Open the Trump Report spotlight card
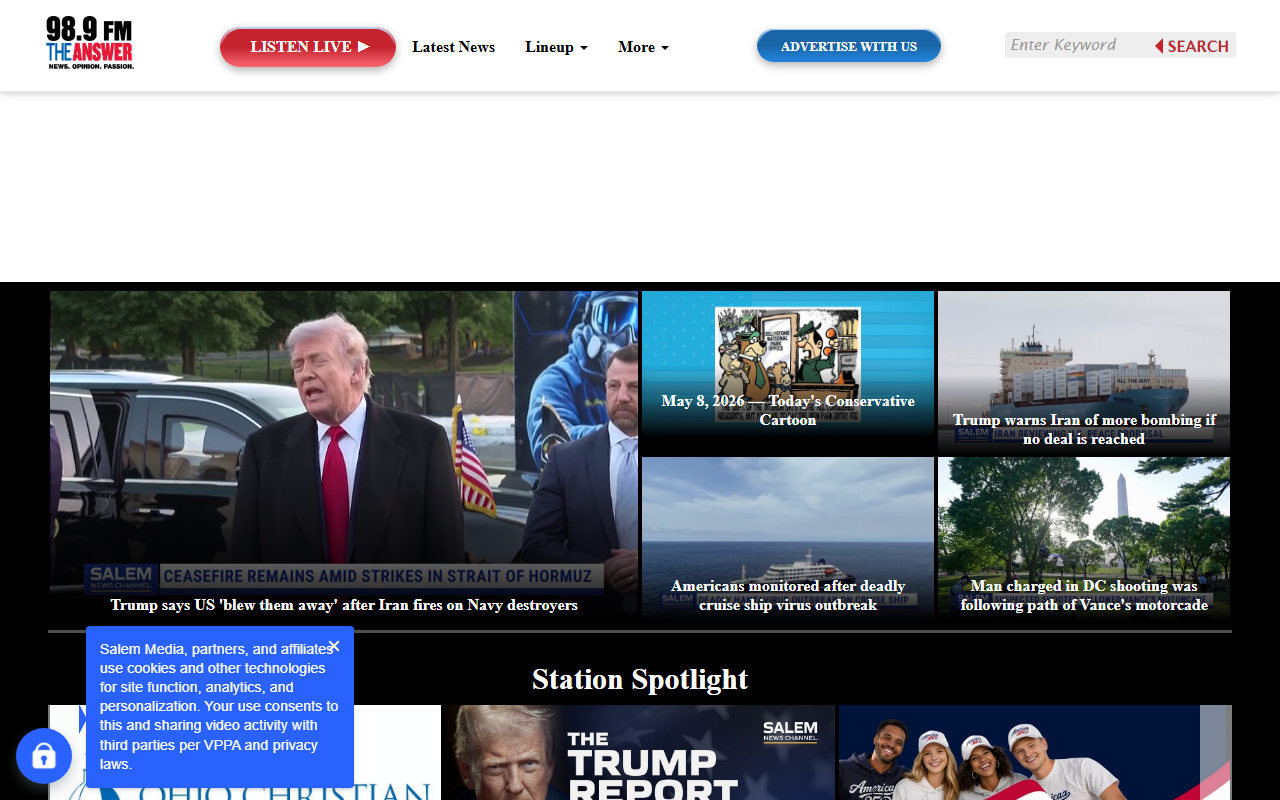 (638, 752)
